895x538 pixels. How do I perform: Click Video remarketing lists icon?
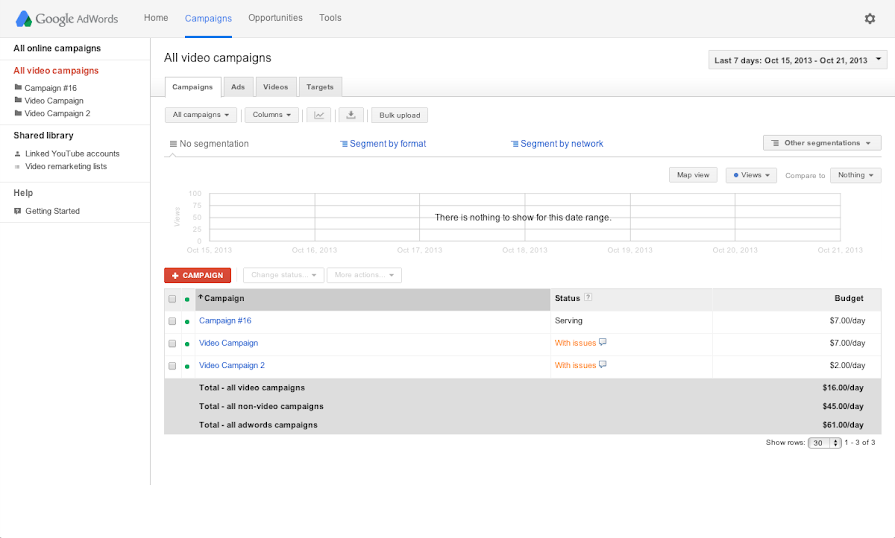tap(17, 167)
